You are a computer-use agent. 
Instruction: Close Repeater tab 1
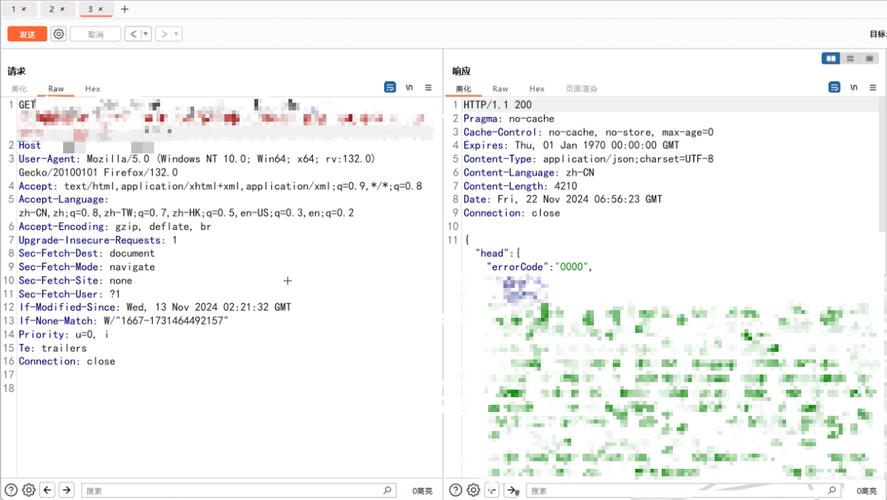pyautogui.click(x=24, y=9)
